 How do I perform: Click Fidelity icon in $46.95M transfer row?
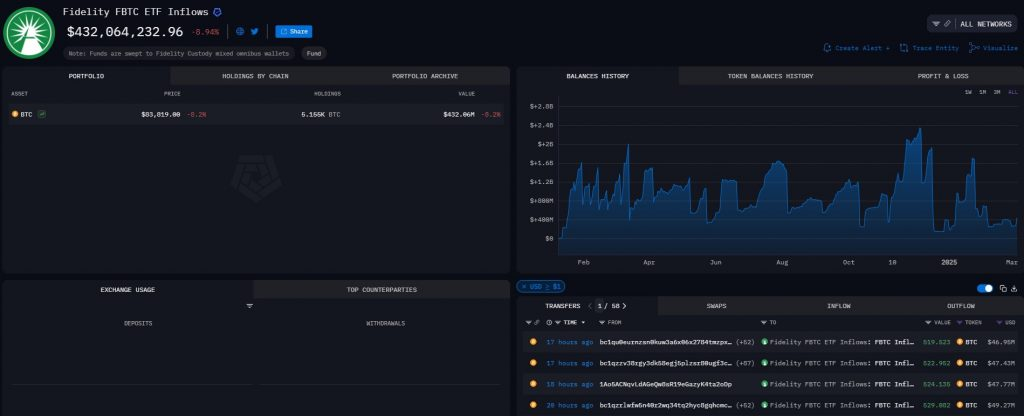tap(765, 342)
